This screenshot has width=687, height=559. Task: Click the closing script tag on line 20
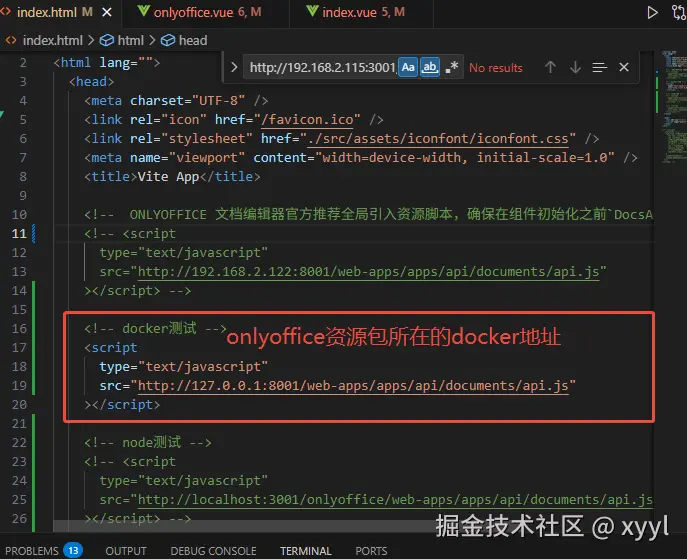click(x=123, y=405)
